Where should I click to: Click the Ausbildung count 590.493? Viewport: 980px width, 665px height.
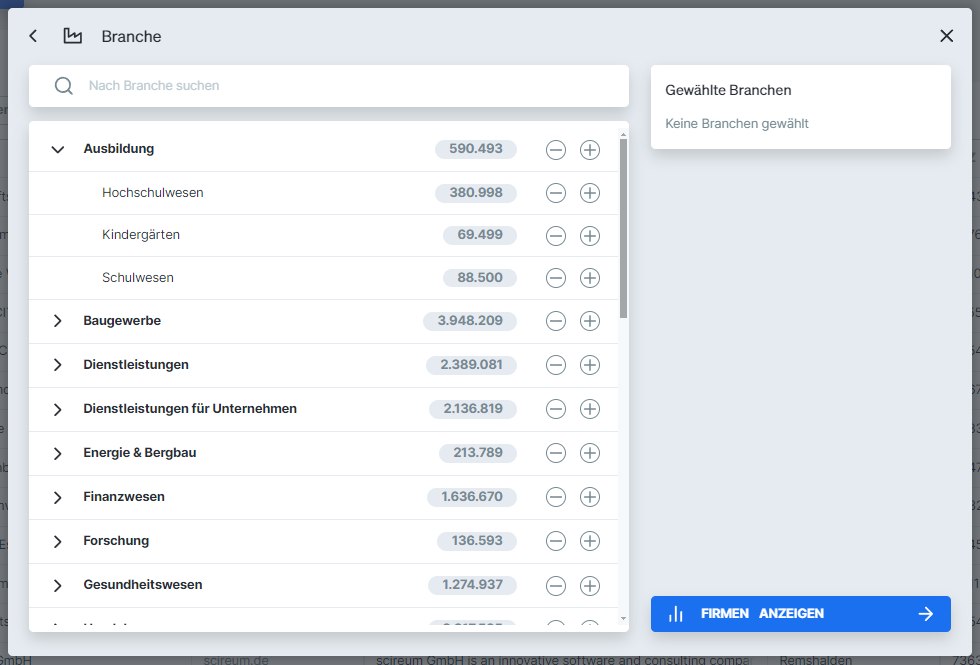point(476,149)
